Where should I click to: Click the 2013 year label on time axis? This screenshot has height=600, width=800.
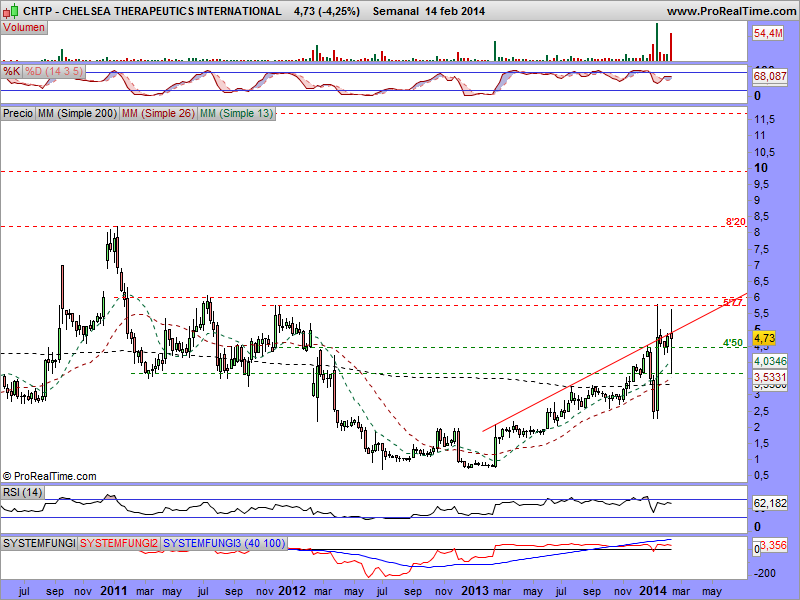(x=474, y=591)
